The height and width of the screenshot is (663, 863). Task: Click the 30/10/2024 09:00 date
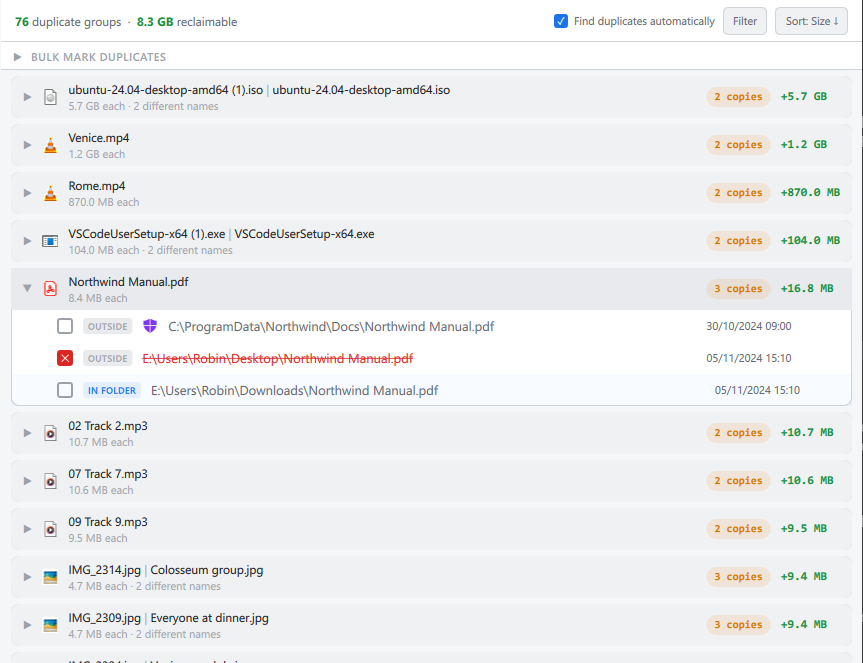pos(749,326)
